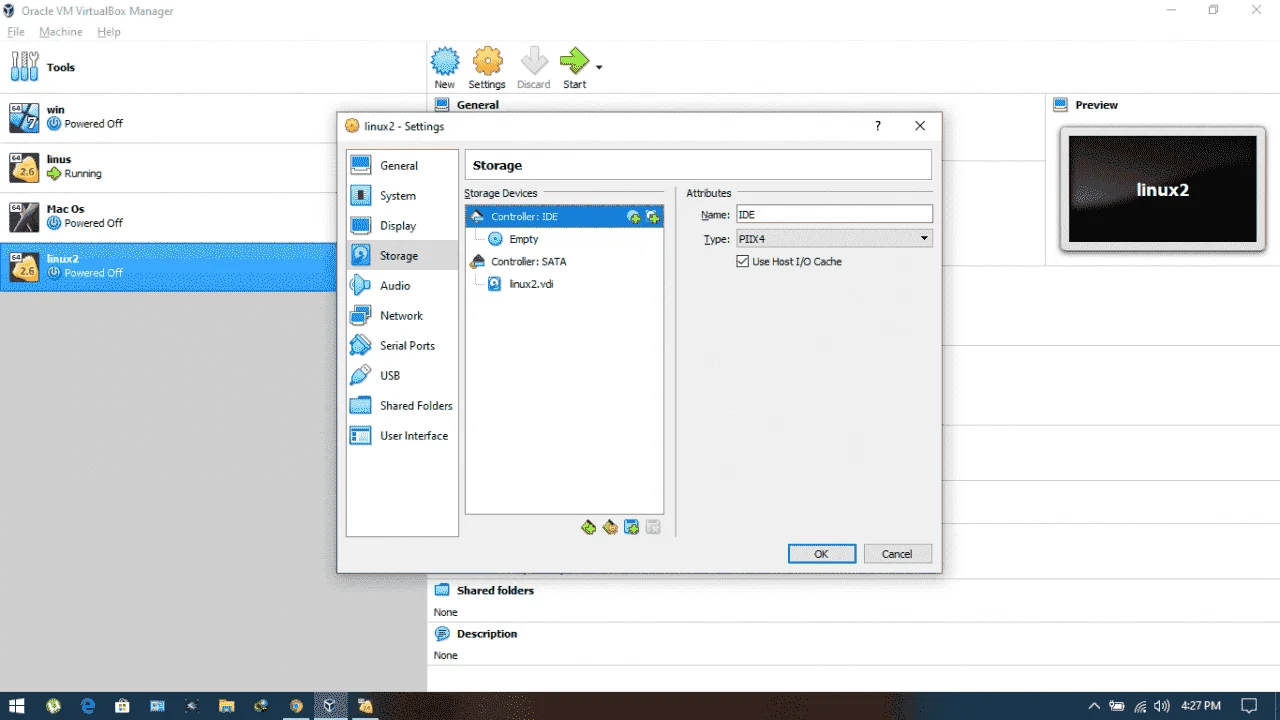The width and height of the screenshot is (1280, 720).
Task: Add hard disk to Controller: IDE
Action: pyautogui.click(x=653, y=217)
